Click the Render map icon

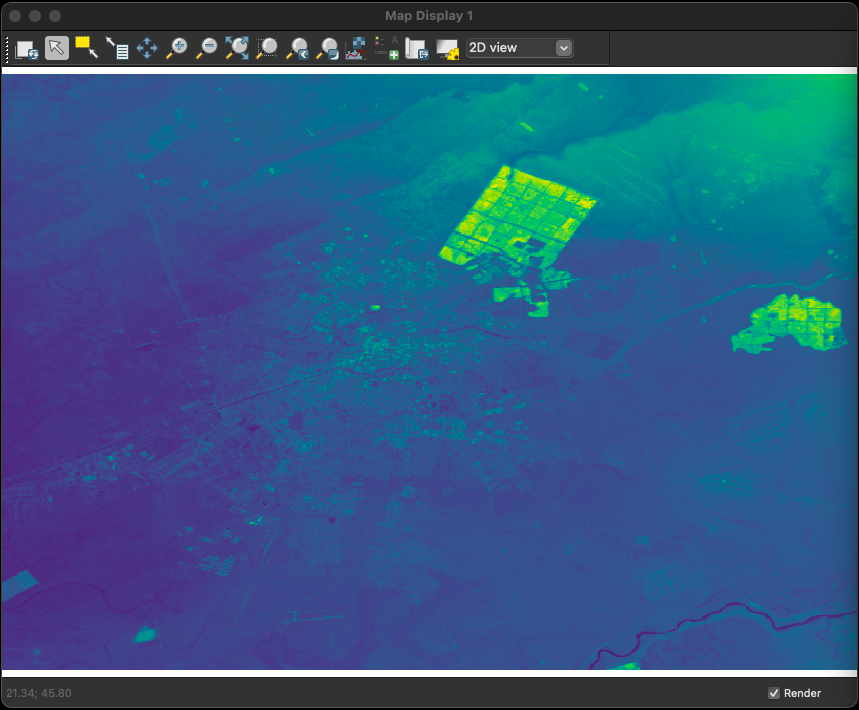pos(26,48)
